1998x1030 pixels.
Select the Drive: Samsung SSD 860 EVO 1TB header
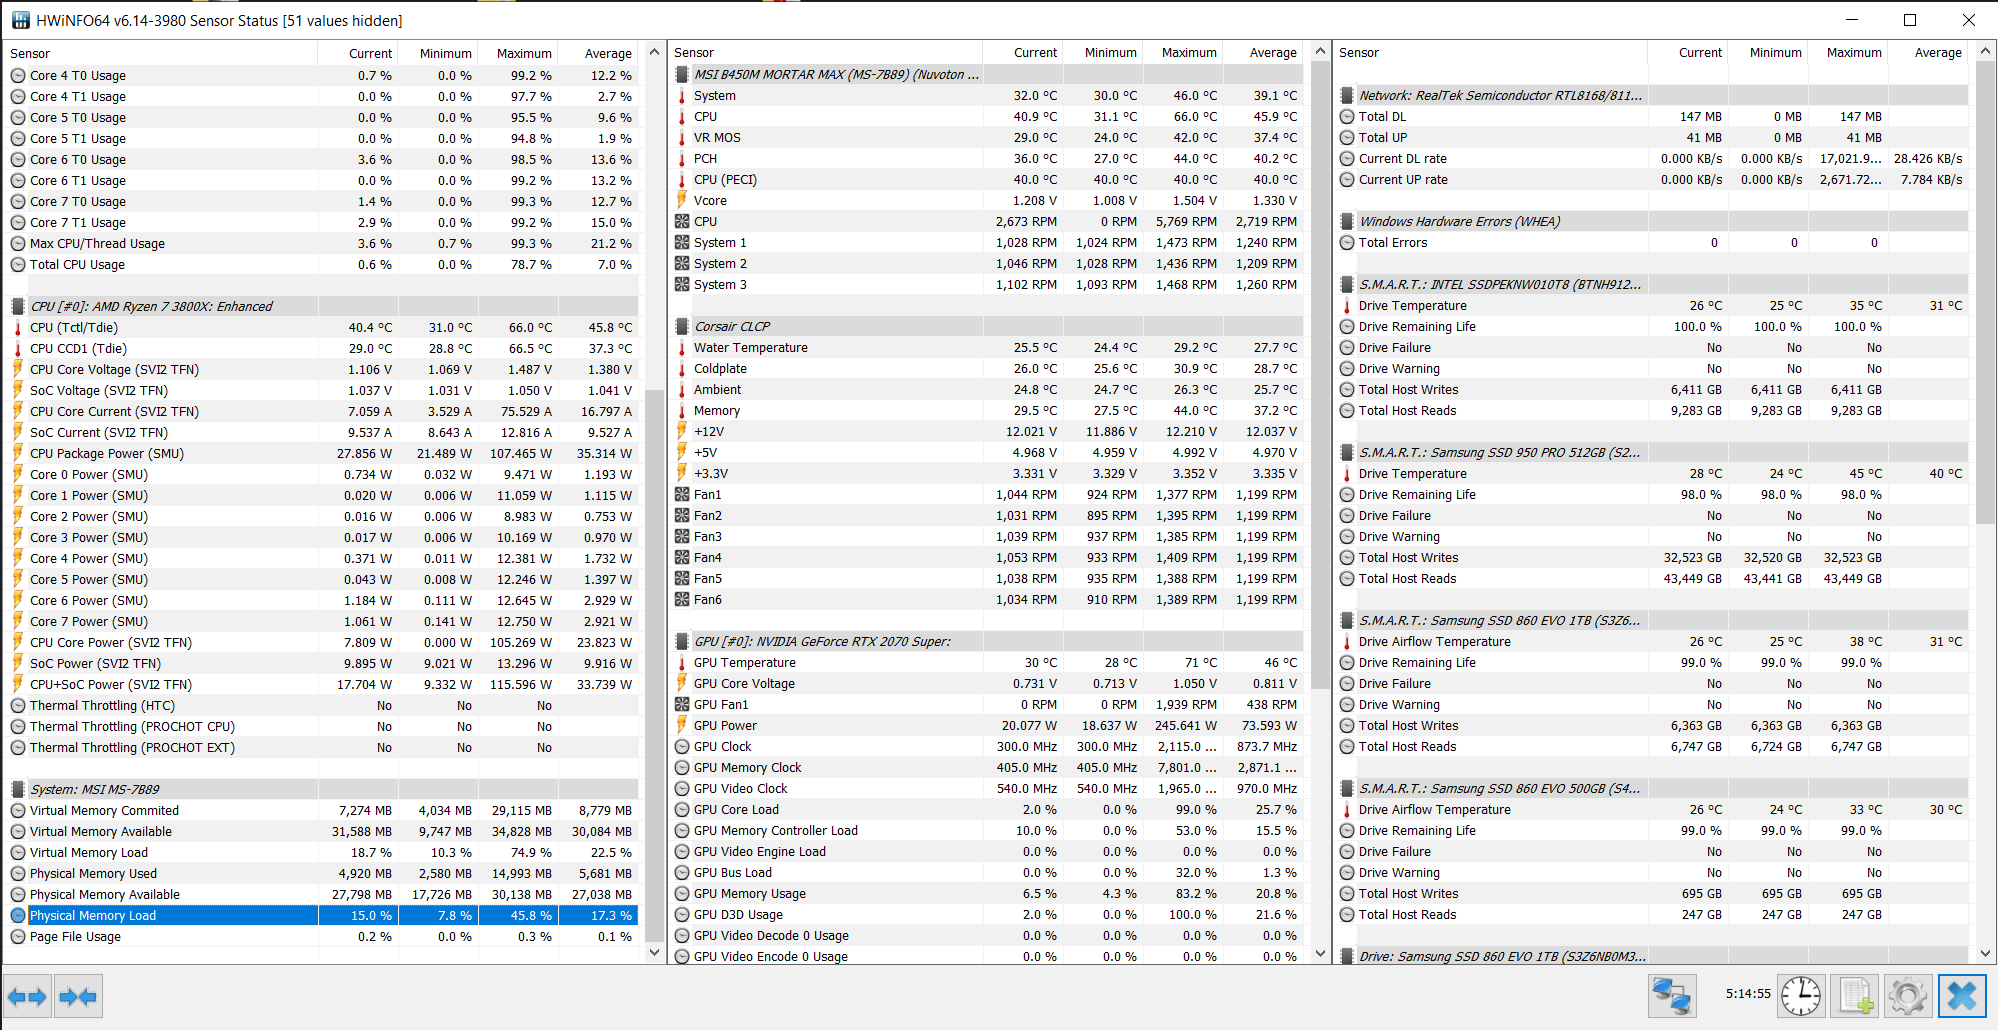click(1652, 957)
